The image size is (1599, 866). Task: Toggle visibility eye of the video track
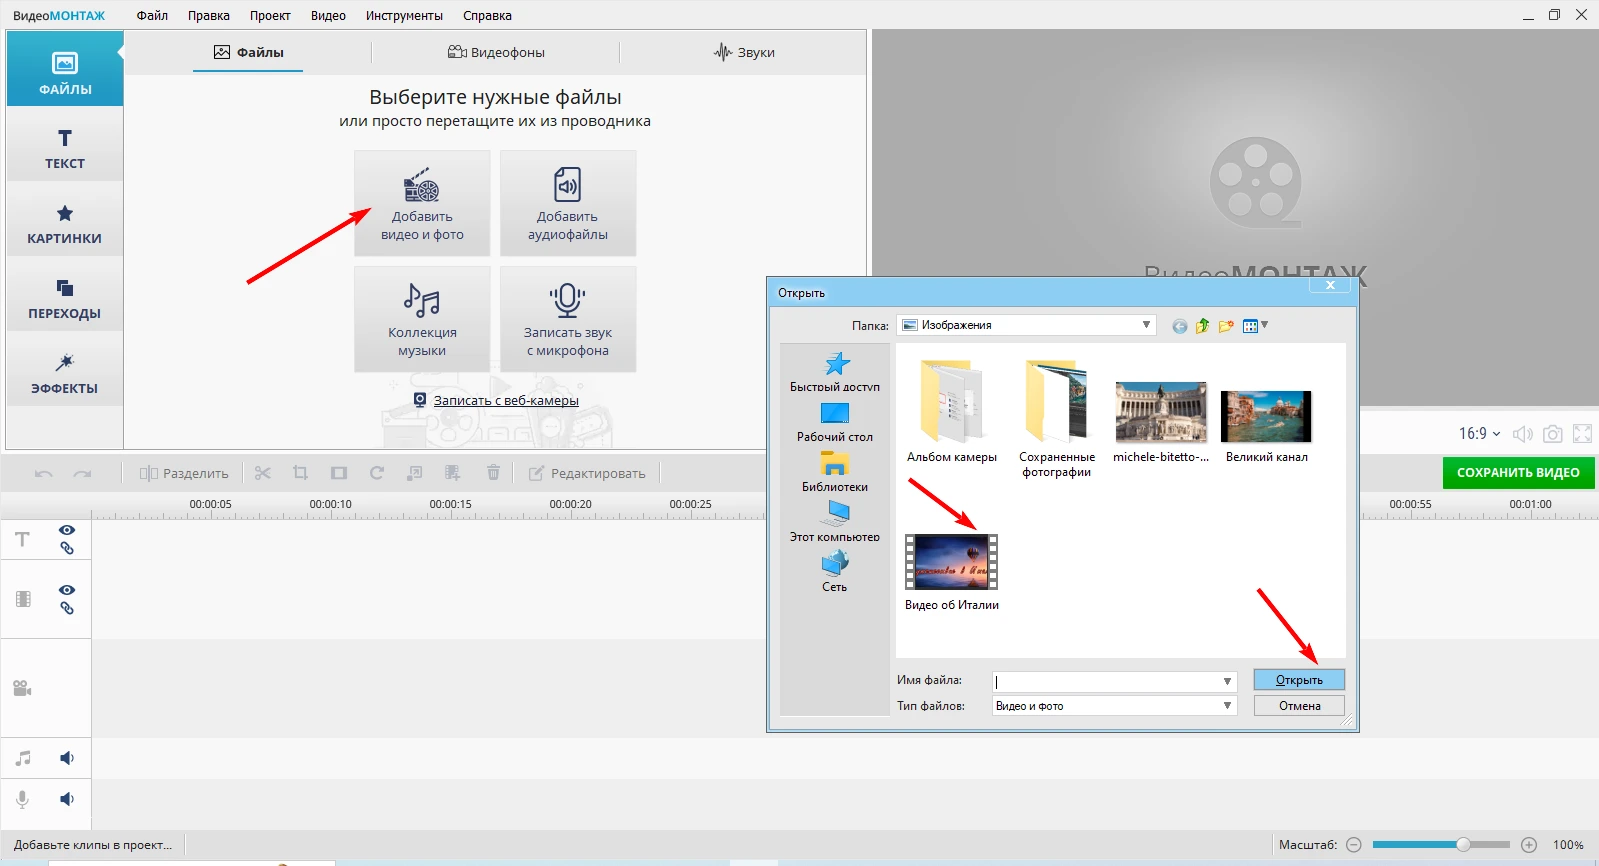[x=67, y=590]
